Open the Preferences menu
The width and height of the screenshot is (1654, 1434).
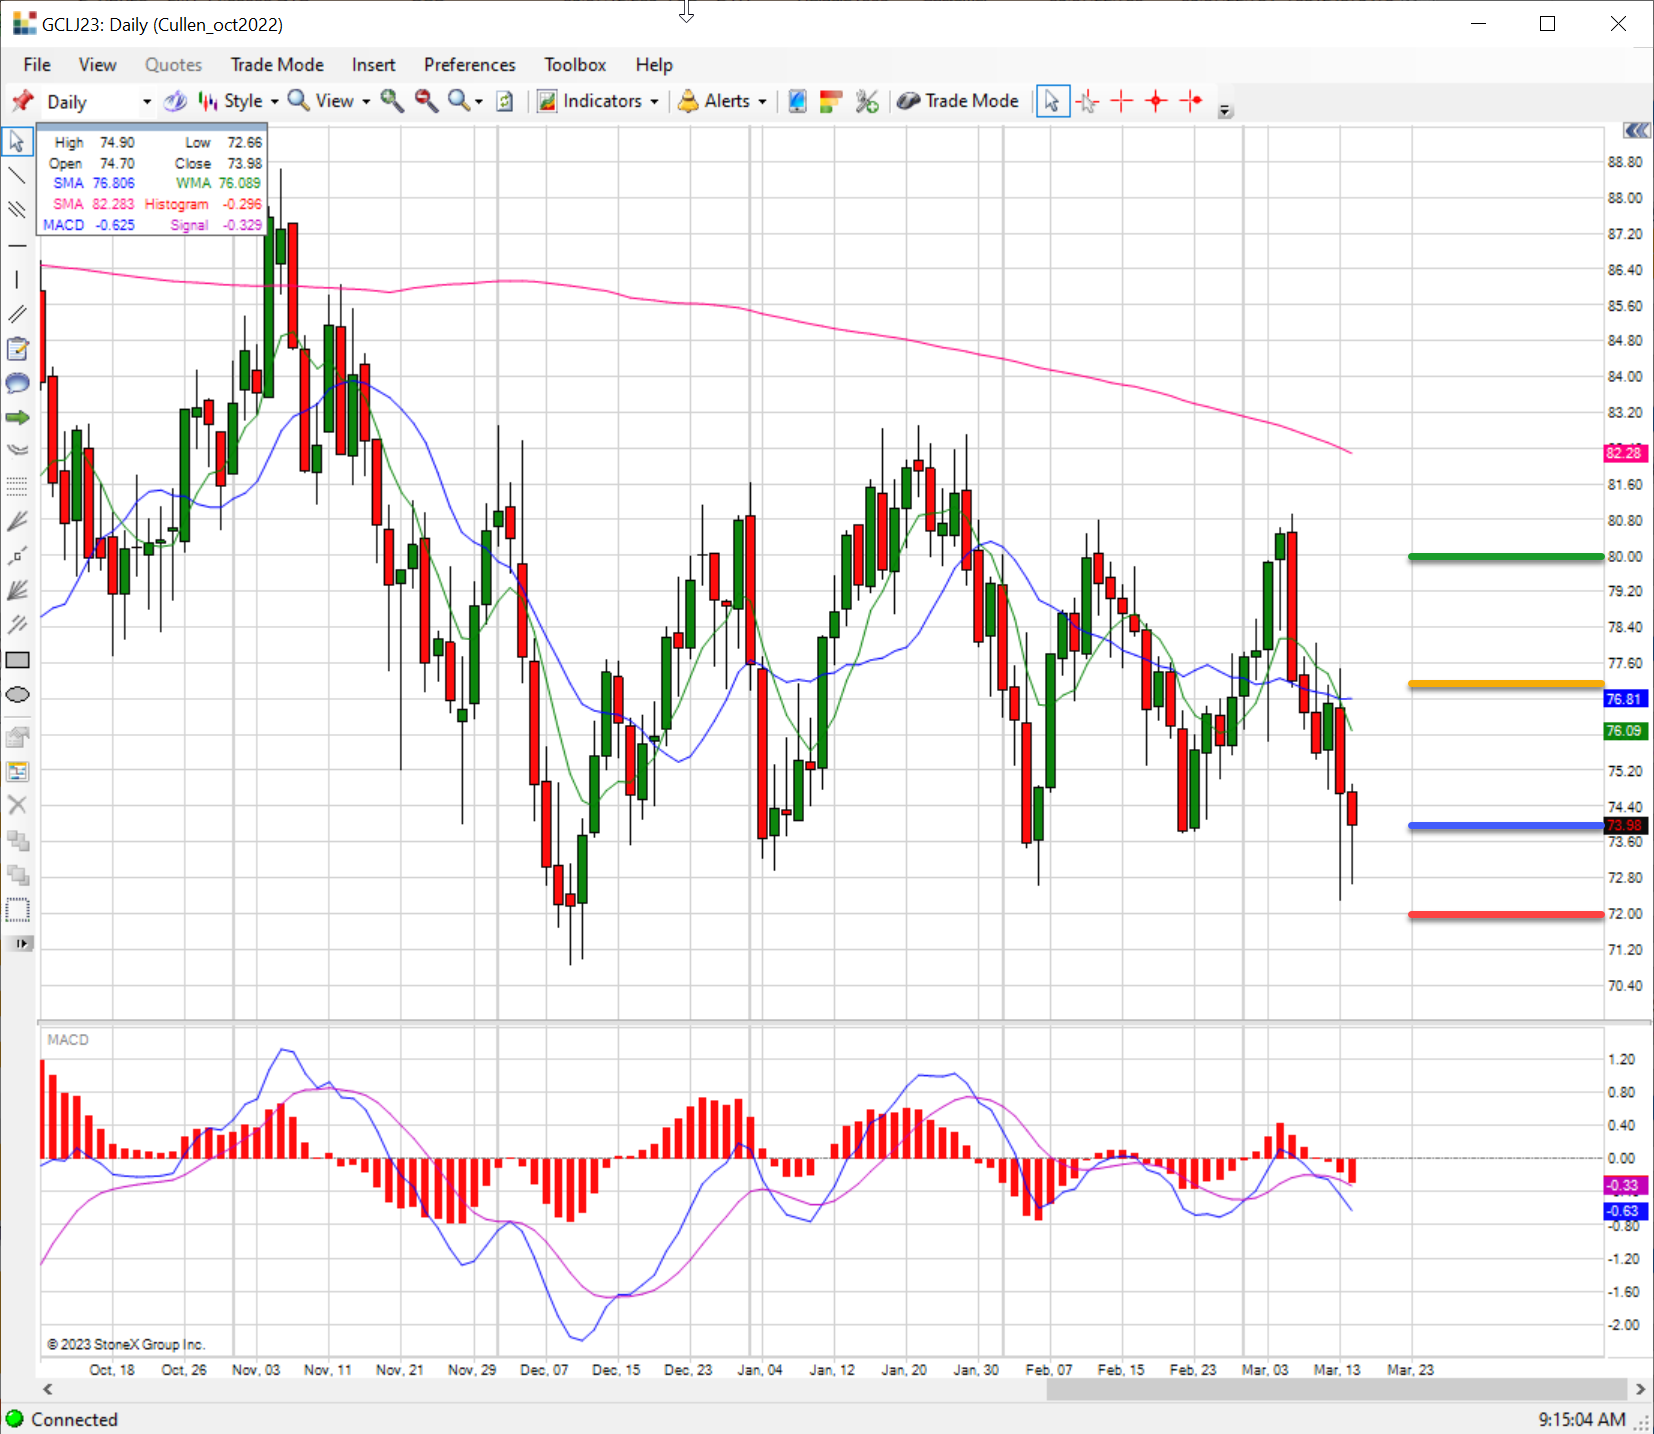tap(469, 65)
